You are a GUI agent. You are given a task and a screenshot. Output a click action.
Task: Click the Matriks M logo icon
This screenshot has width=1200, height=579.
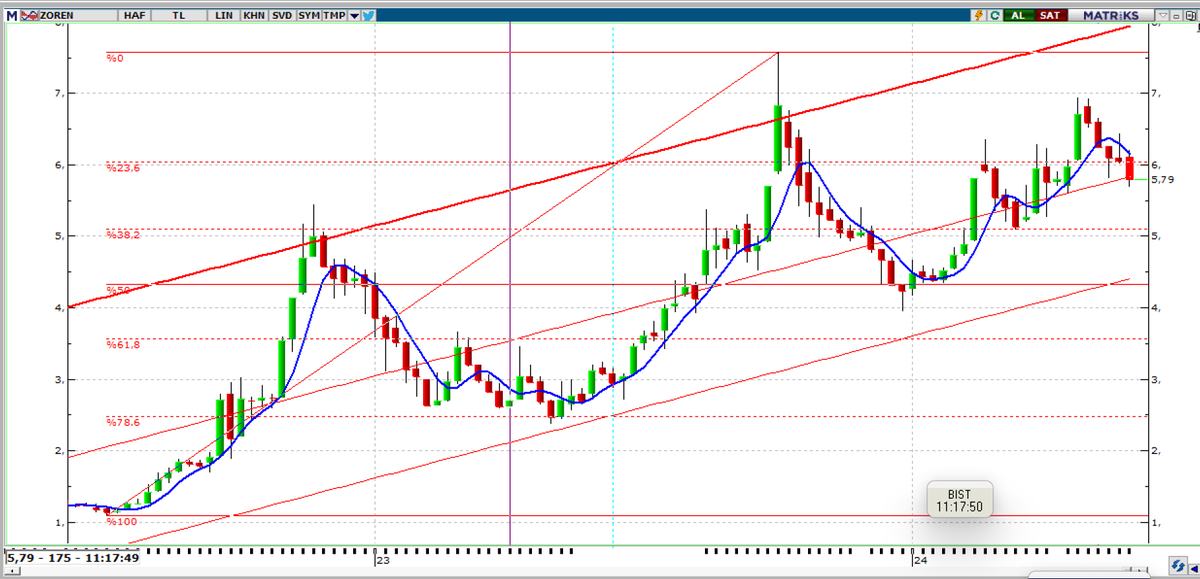click(11, 15)
